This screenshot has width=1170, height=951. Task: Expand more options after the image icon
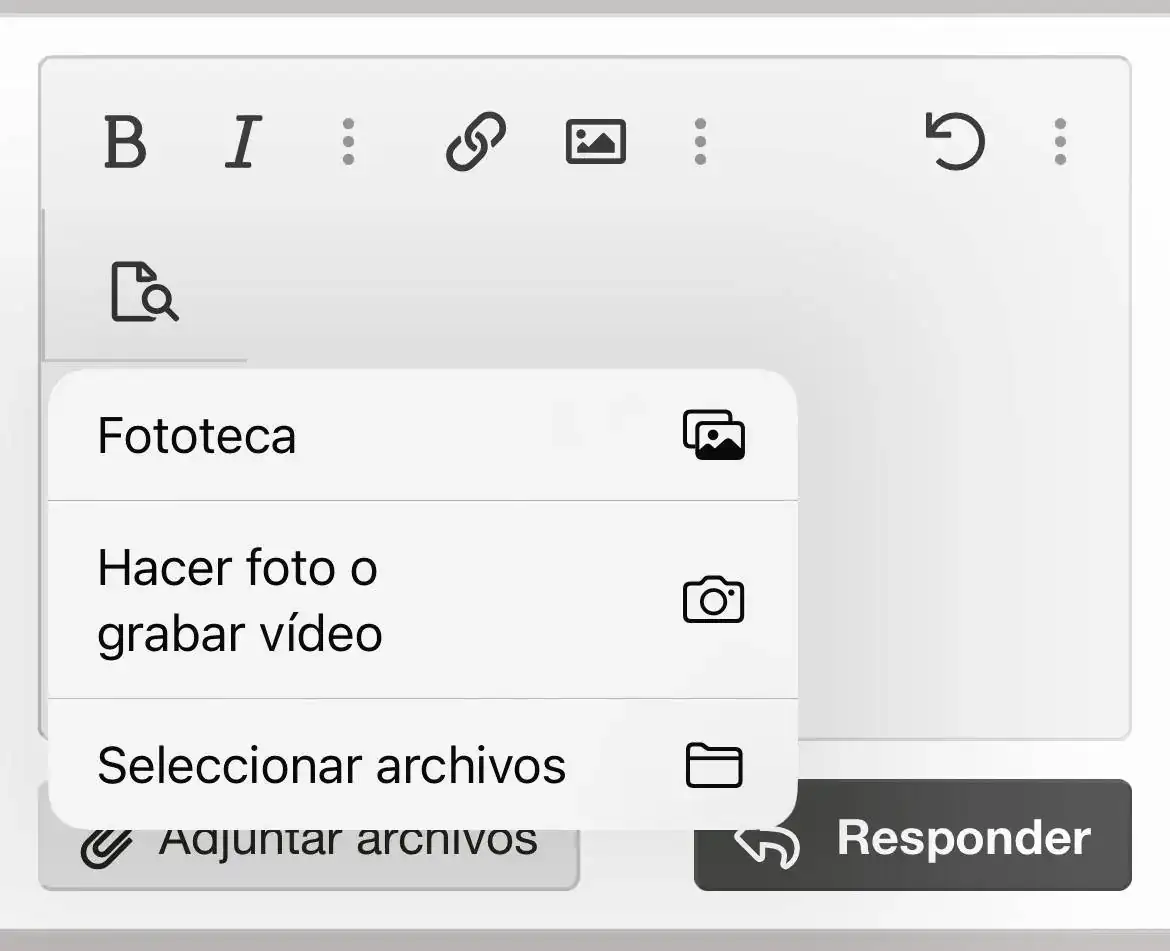coord(700,142)
